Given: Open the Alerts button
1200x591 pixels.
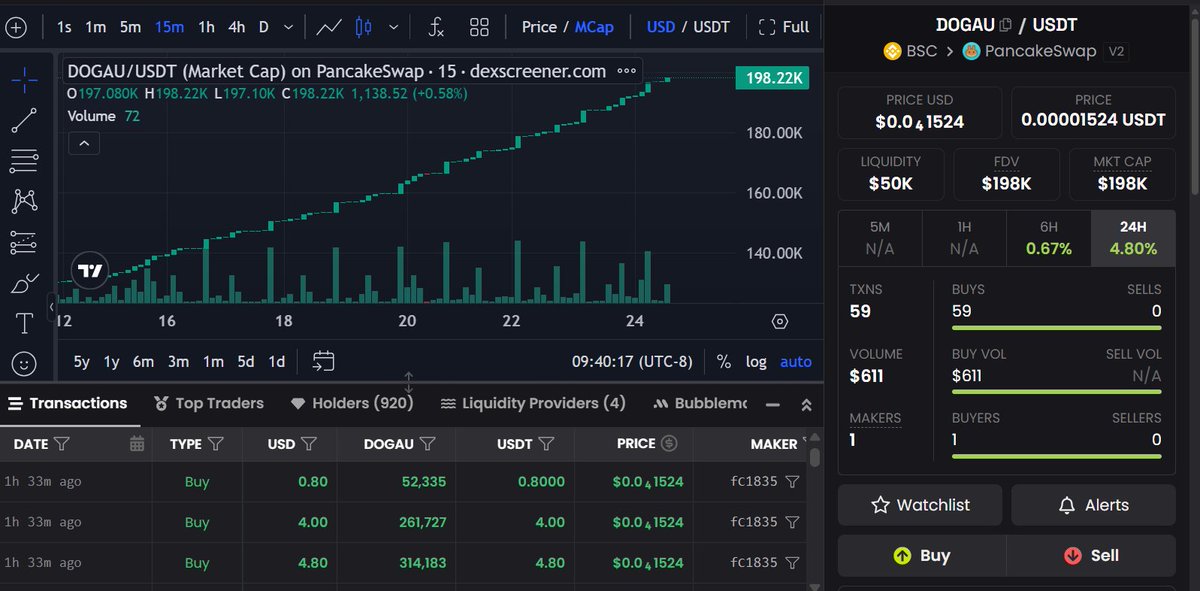Looking at the screenshot, I should 1093,505.
